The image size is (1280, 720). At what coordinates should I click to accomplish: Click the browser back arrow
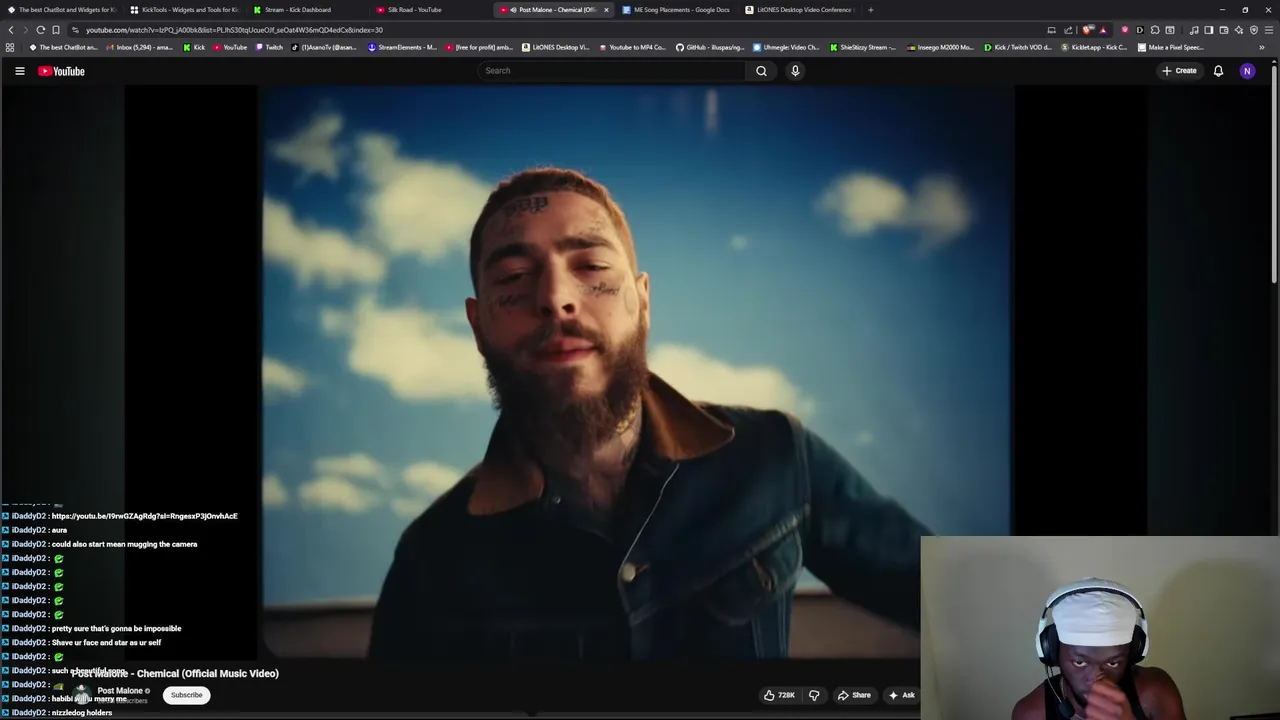(x=11, y=30)
